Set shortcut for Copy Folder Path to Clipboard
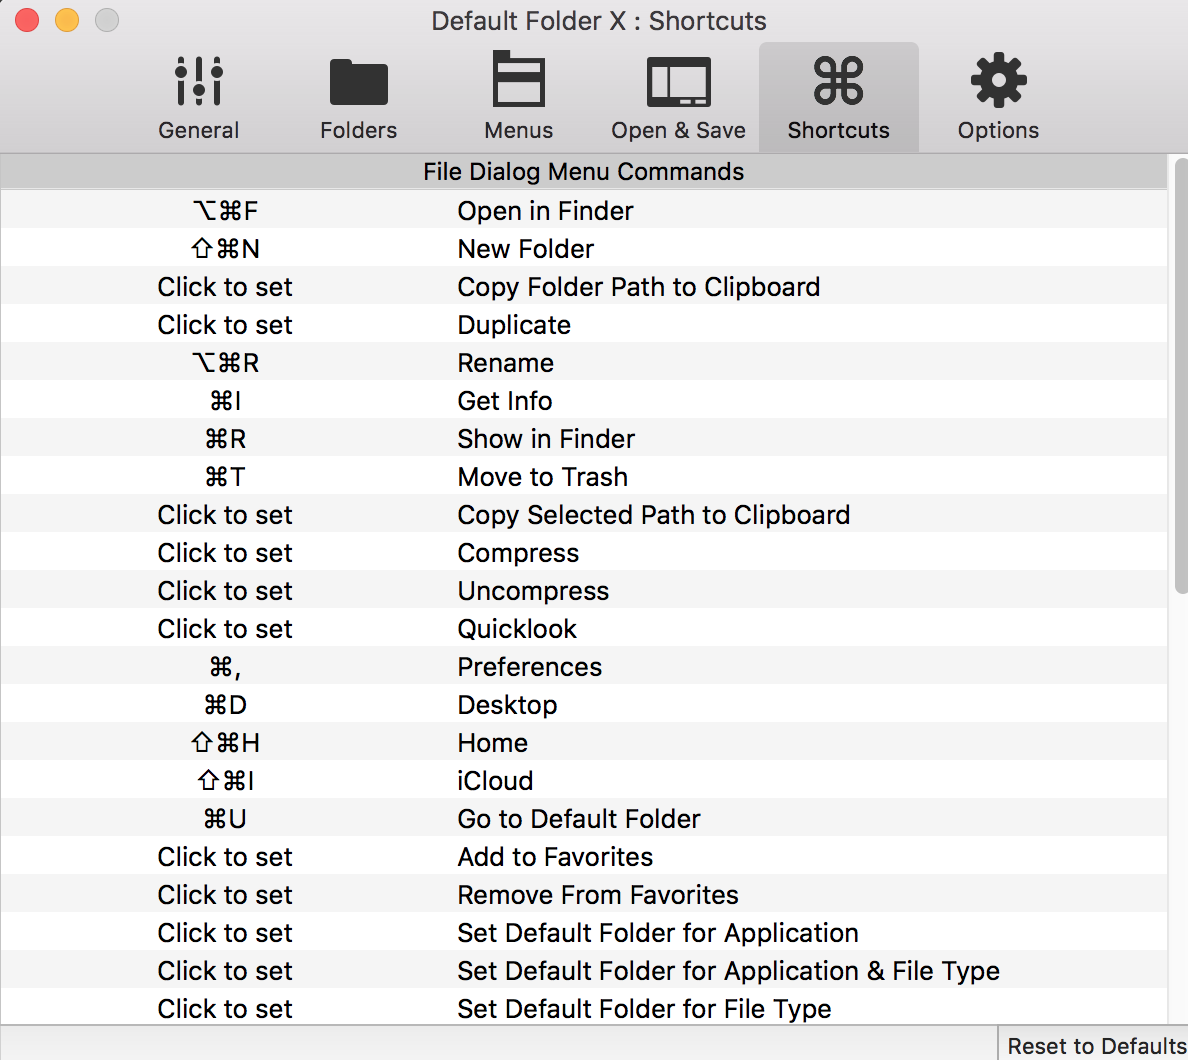The image size is (1188, 1060). point(225,287)
